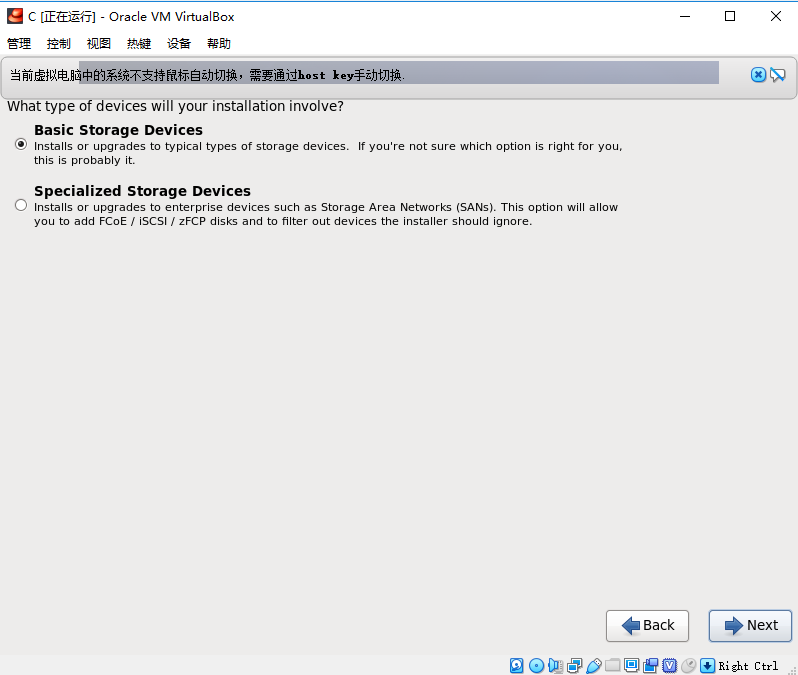798x675 pixels.
Task: Click the mouse integration status icon
Action: pos(689,665)
